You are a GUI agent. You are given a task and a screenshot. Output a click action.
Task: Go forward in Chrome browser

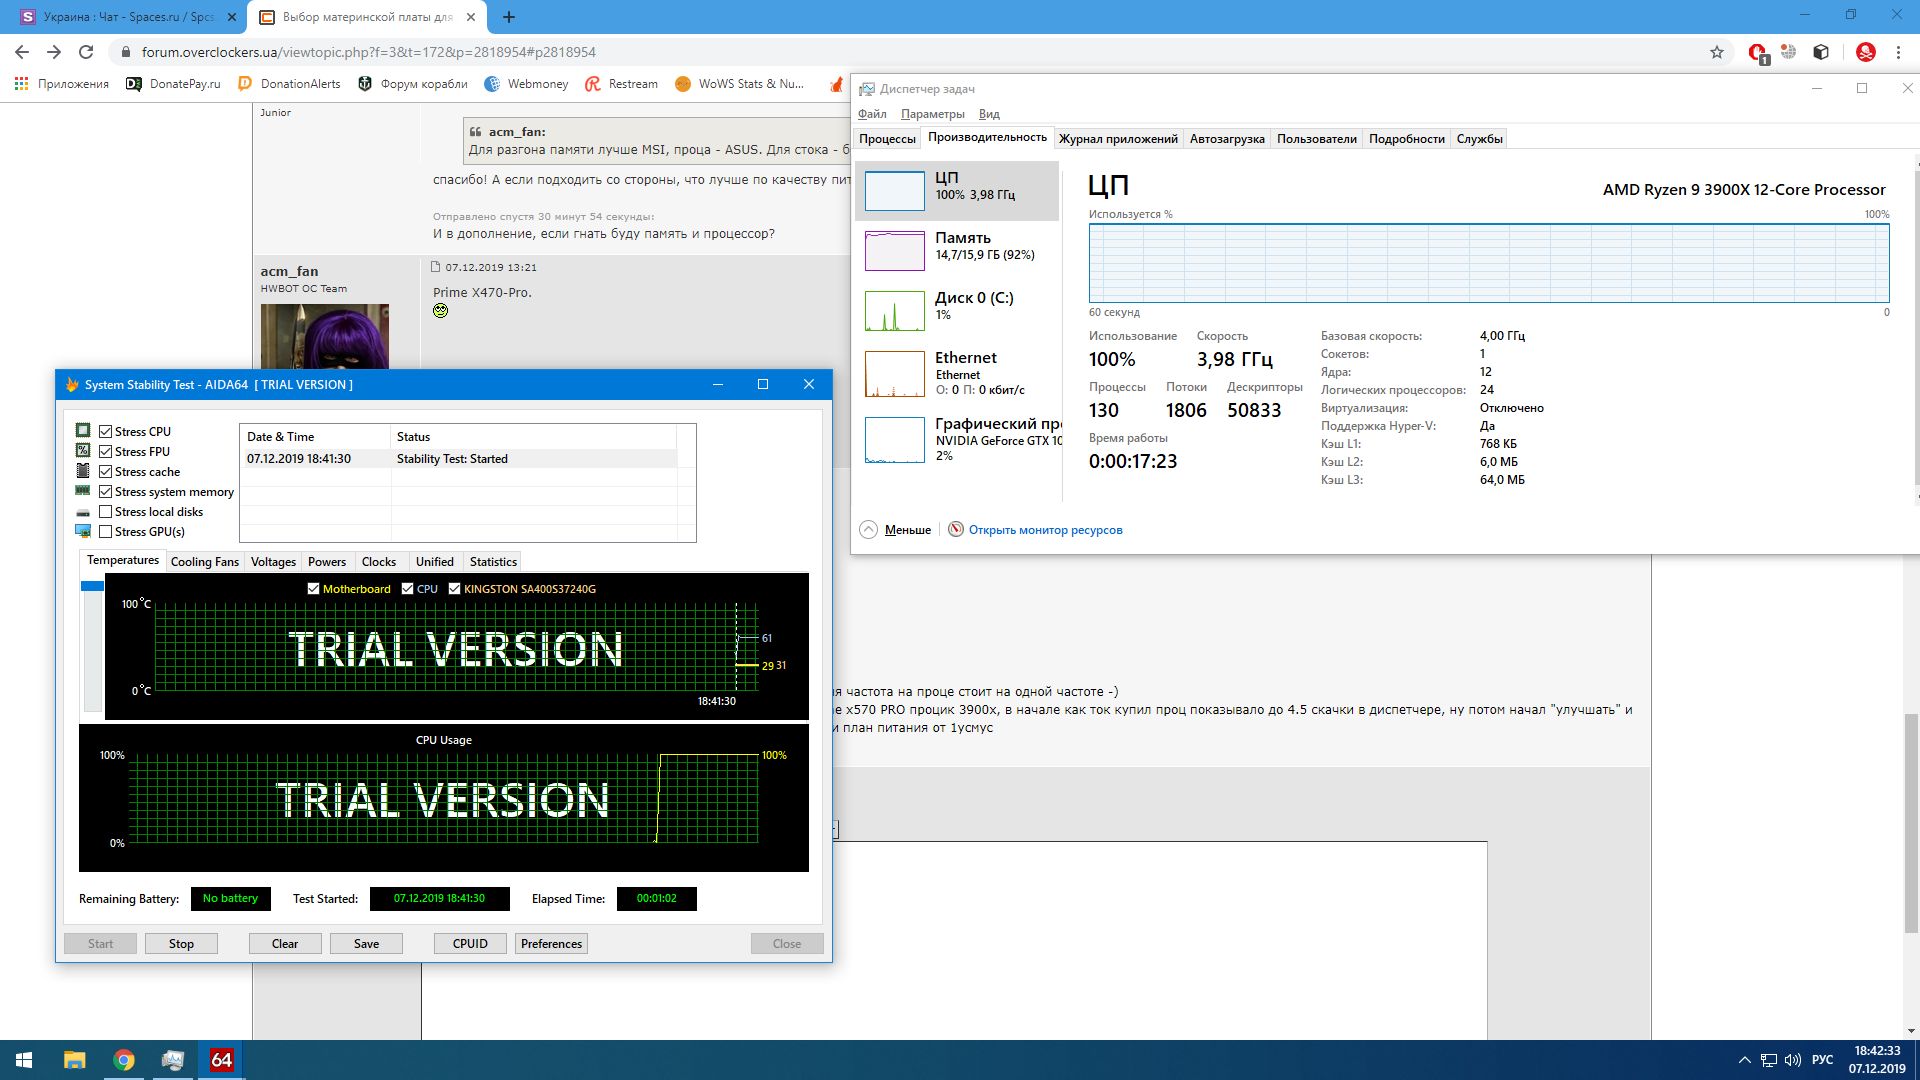point(54,52)
